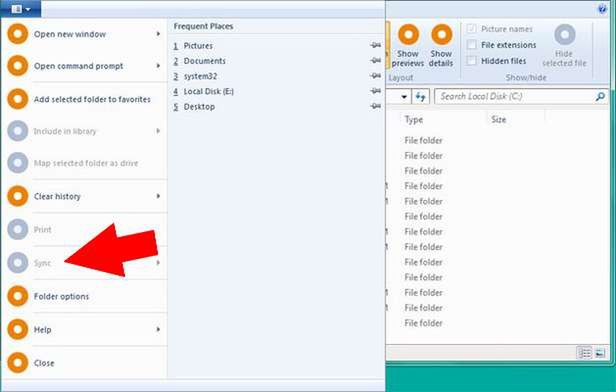This screenshot has height=392, width=616.
Task: Switch to details view in status bar
Action: [x=584, y=353]
